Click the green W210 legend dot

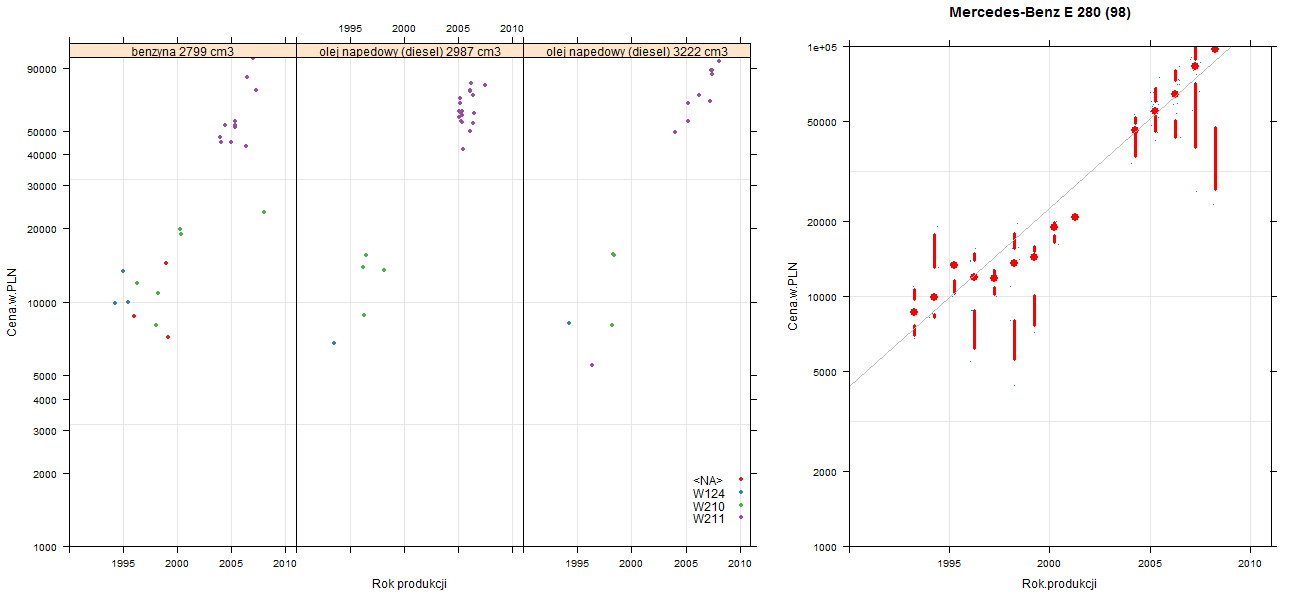tap(740, 506)
